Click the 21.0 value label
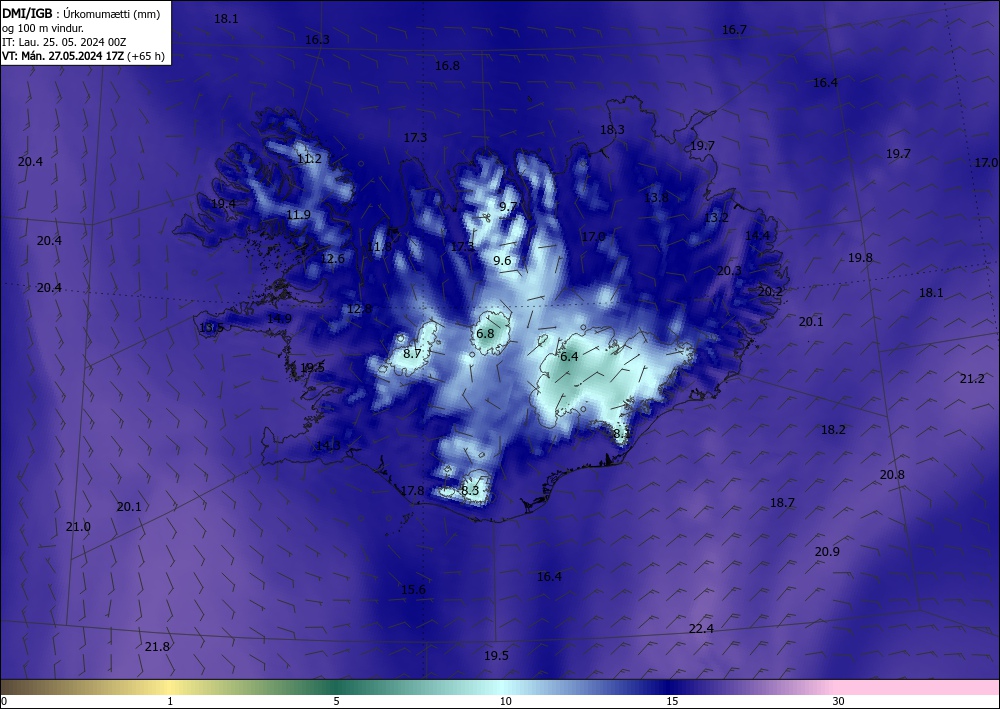 (x=78, y=527)
